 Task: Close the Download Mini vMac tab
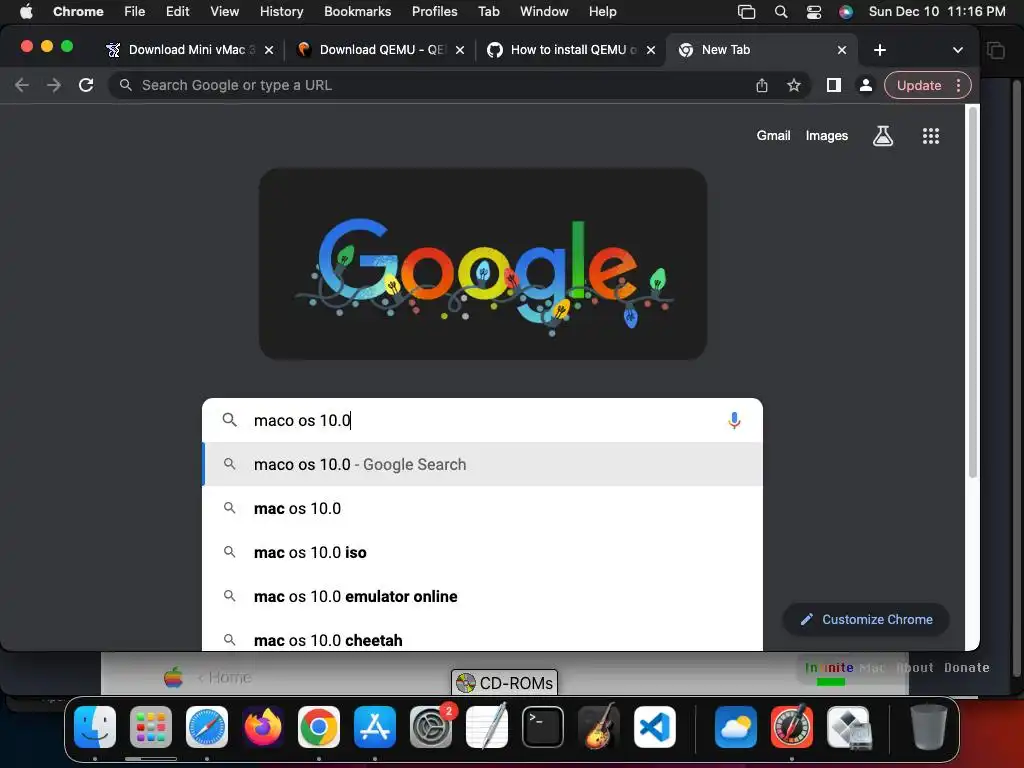point(268,50)
